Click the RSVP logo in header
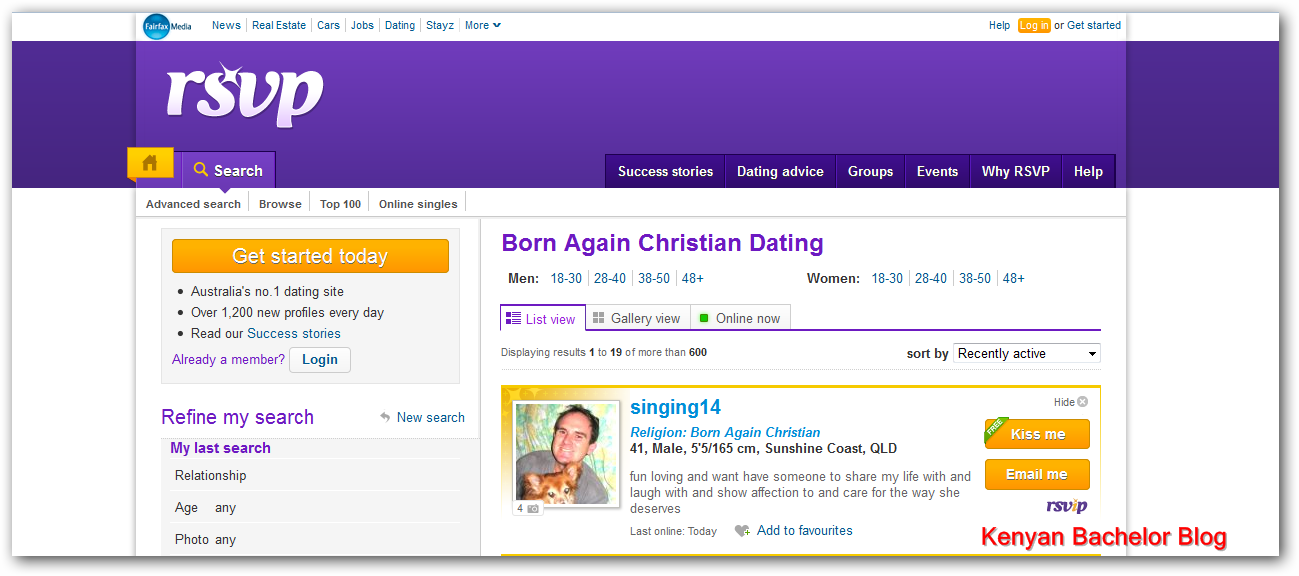The height and width of the screenshot is (576, 1299). (245, 95)
